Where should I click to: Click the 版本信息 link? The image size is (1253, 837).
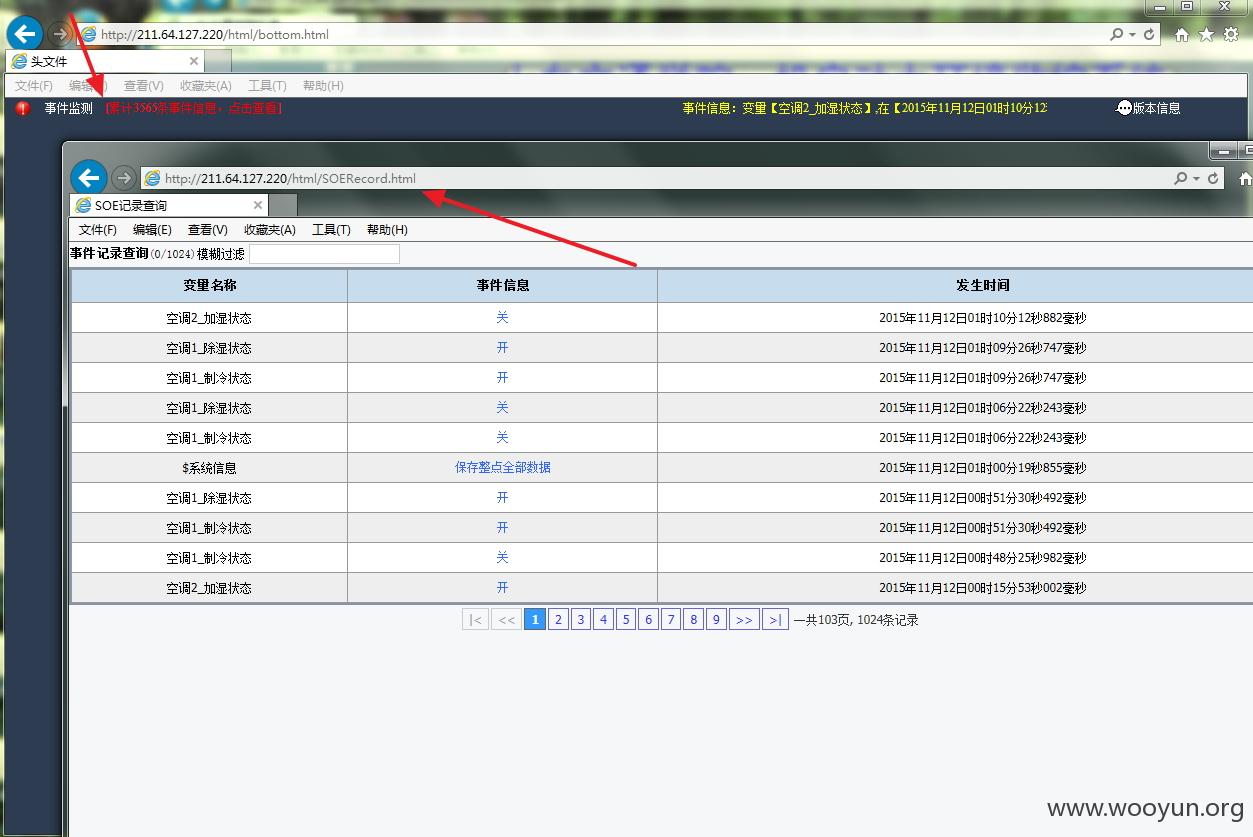coord(1157,108)
